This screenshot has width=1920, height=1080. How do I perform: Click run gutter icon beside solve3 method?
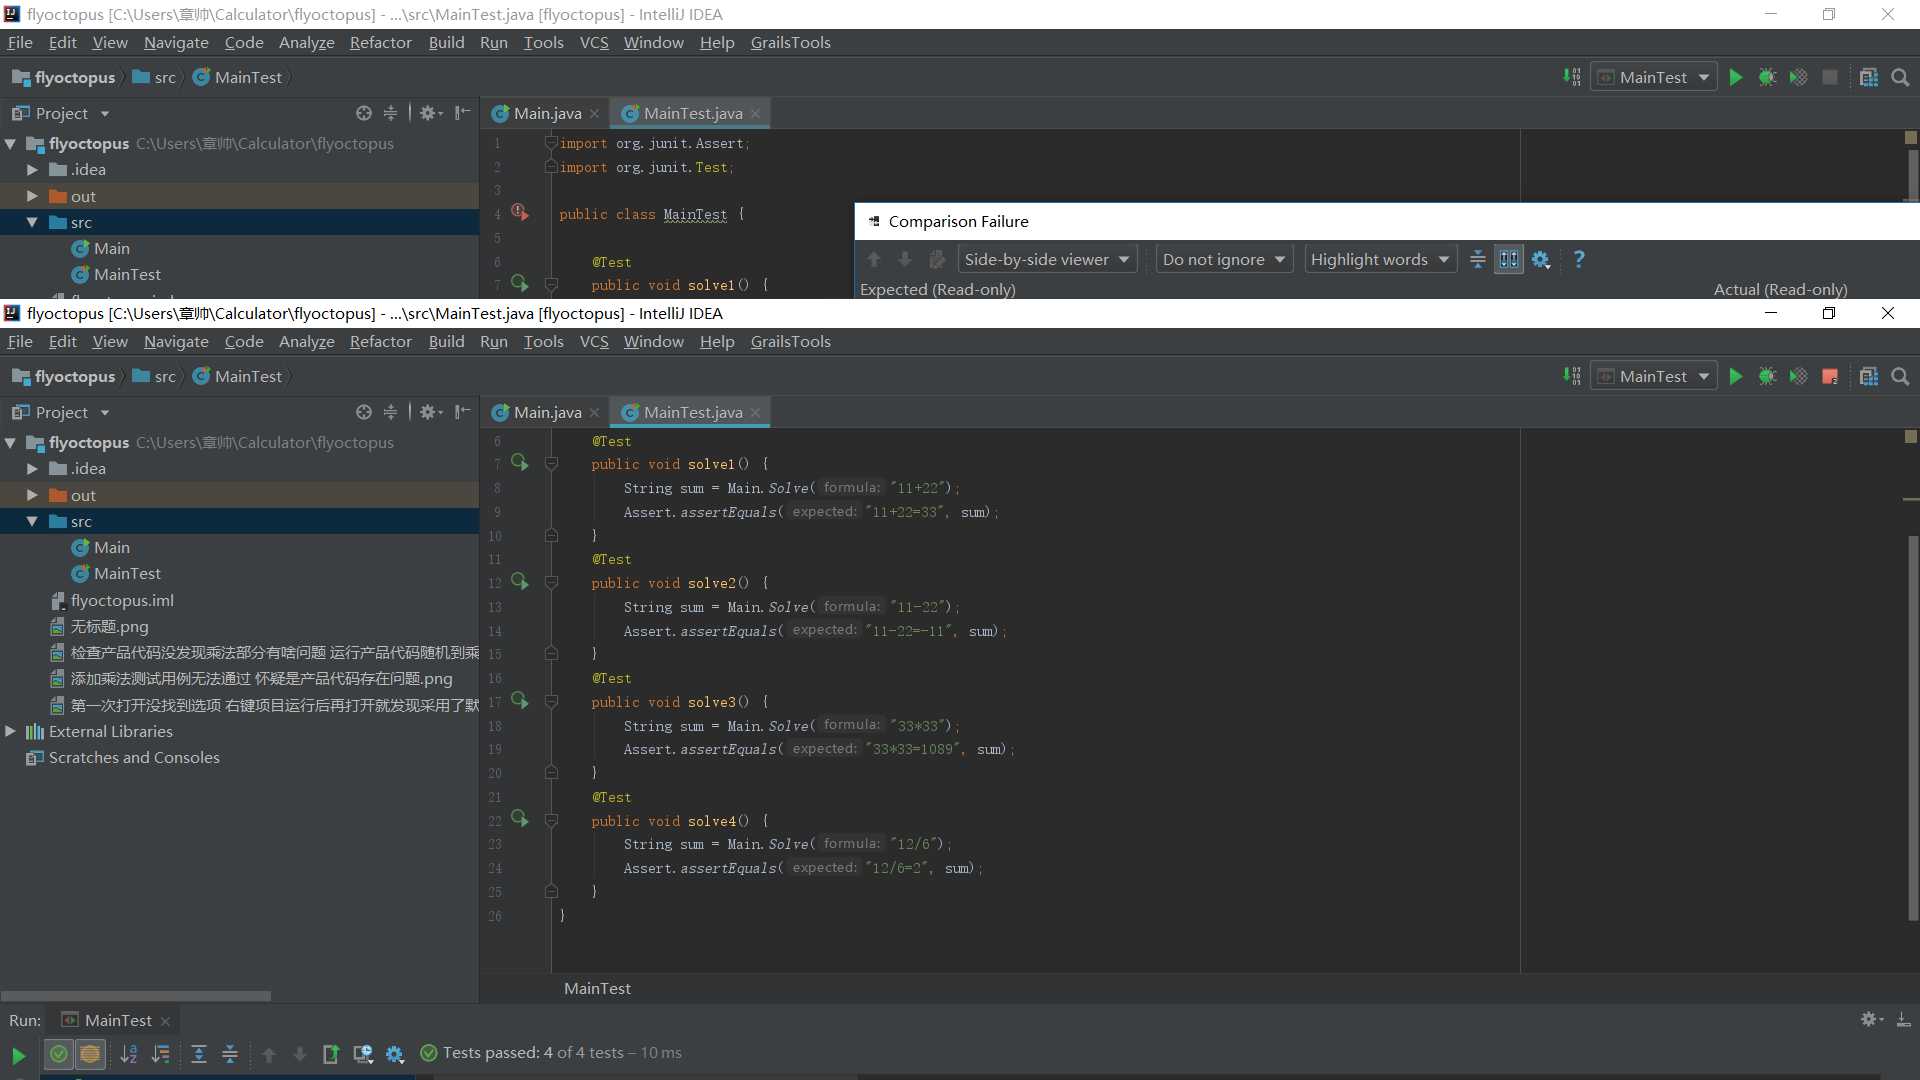click(x=519, y=700)
